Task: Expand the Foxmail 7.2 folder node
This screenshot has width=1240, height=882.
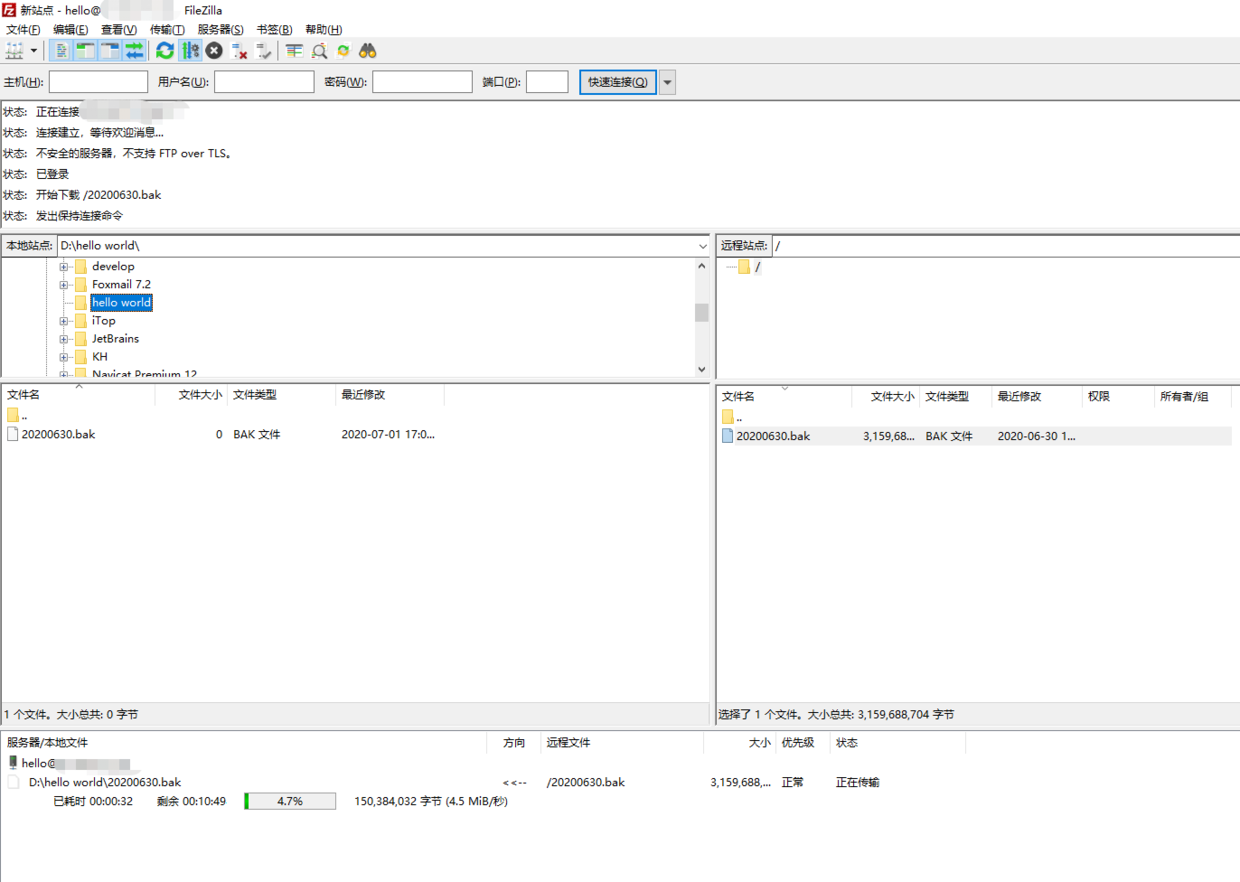Action: point(64,285)
